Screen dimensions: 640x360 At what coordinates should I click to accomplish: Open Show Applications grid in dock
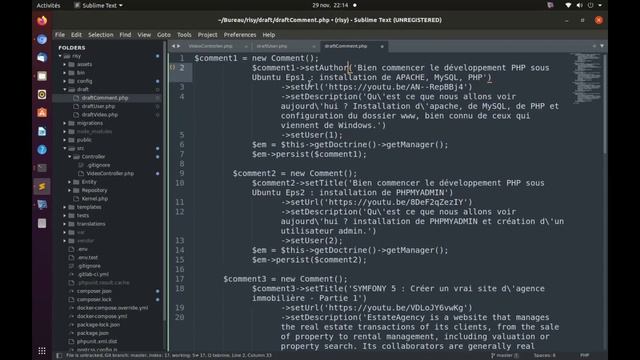point(42,351)
